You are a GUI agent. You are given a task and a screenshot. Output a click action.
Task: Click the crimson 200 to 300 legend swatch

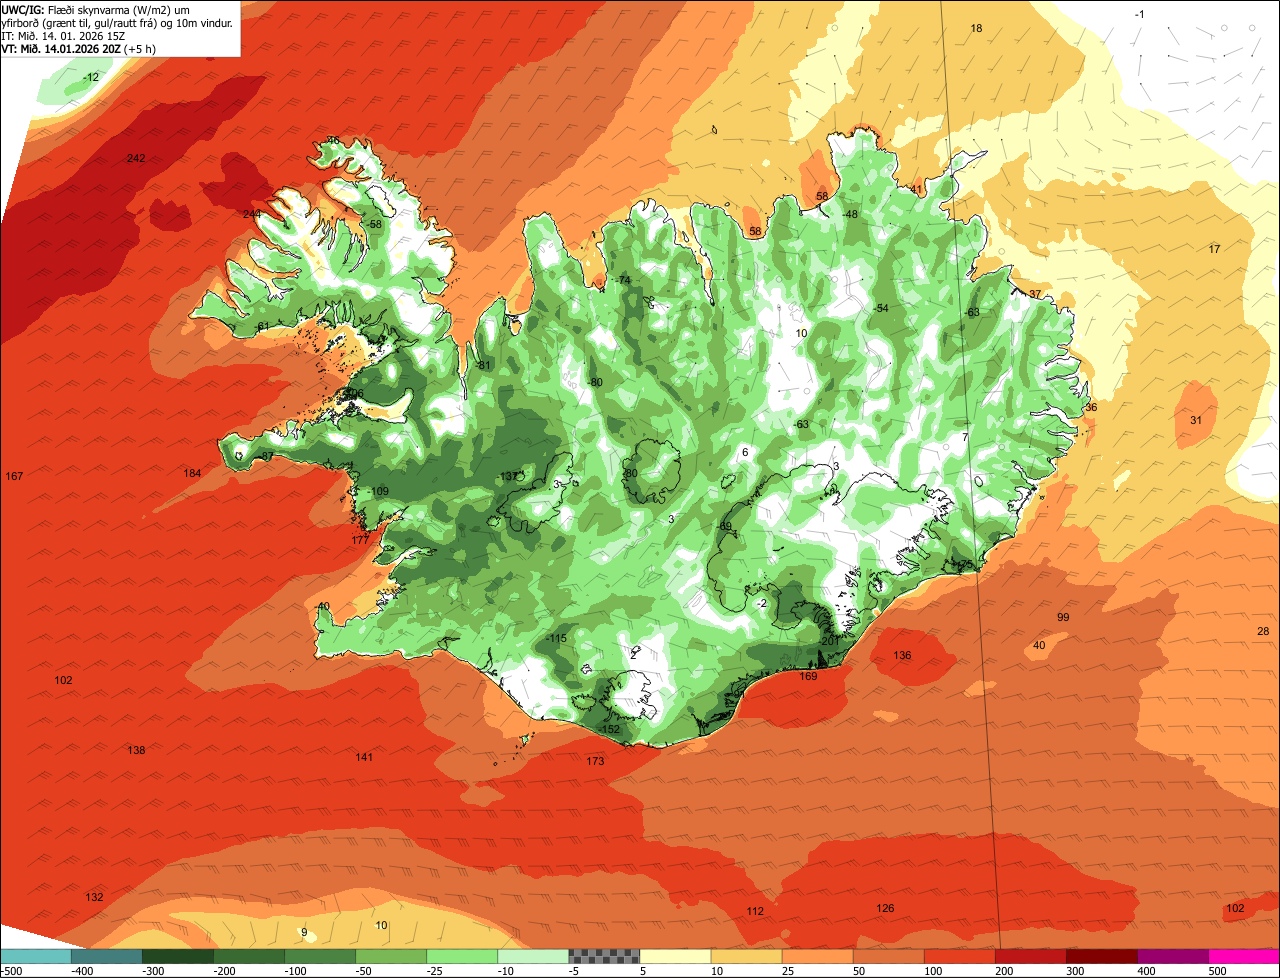(x=1030, y=956)
